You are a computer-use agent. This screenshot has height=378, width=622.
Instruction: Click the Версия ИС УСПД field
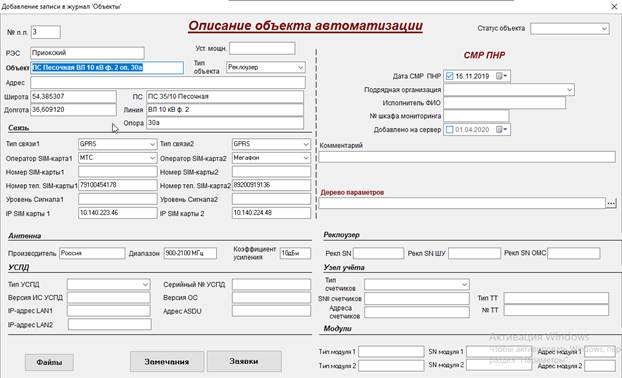[x=109, y=298]
